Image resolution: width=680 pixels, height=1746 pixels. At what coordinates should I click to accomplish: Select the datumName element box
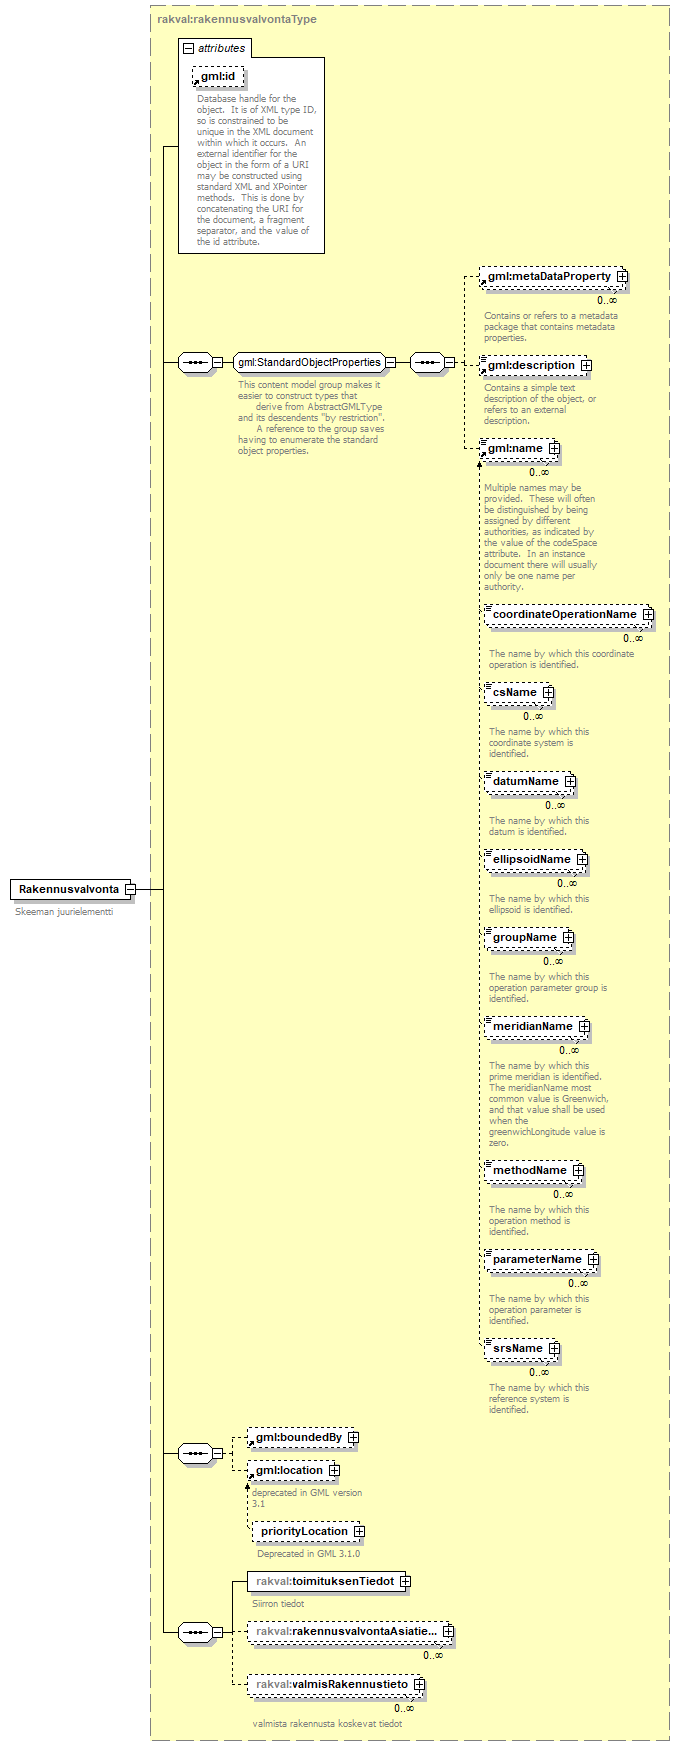coord(526,781)
